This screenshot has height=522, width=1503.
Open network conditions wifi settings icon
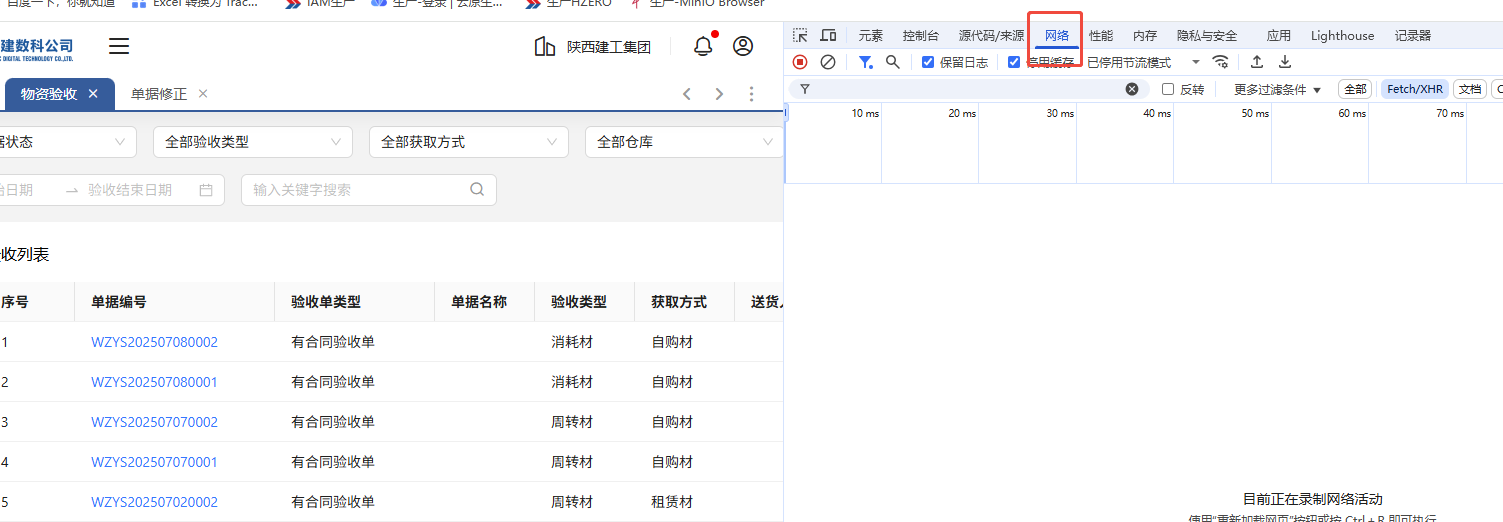1220,62
